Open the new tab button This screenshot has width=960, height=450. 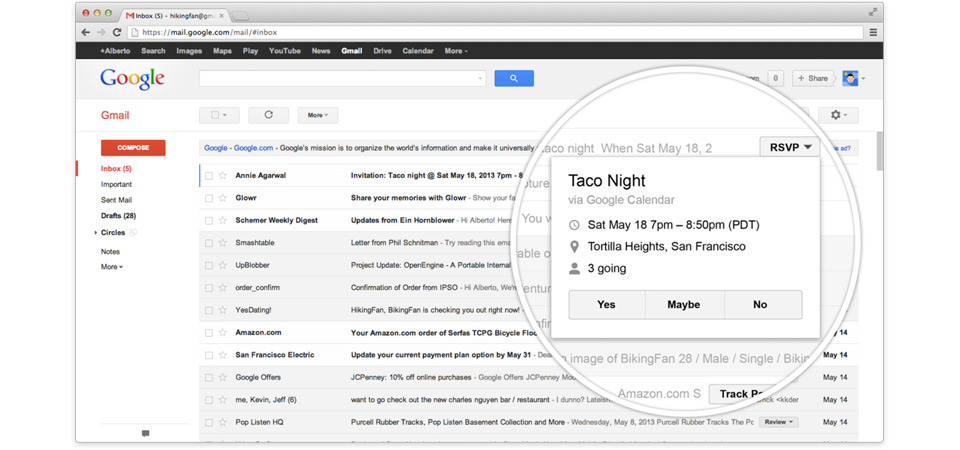[x=240, y=15]
